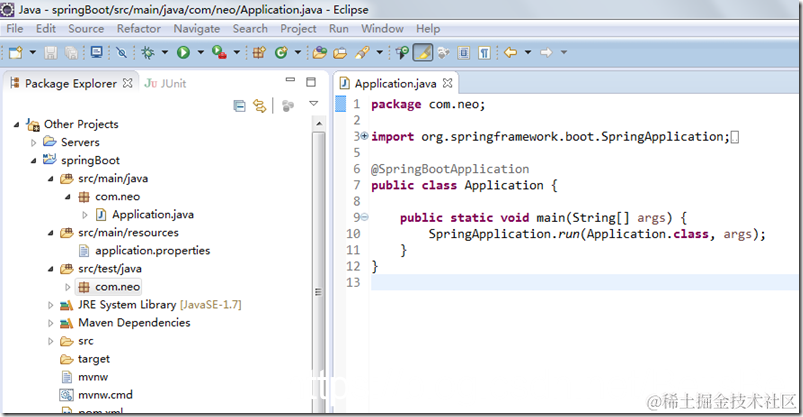Expand folded imports on line 3
803x417 pixels.
(364, 136)
